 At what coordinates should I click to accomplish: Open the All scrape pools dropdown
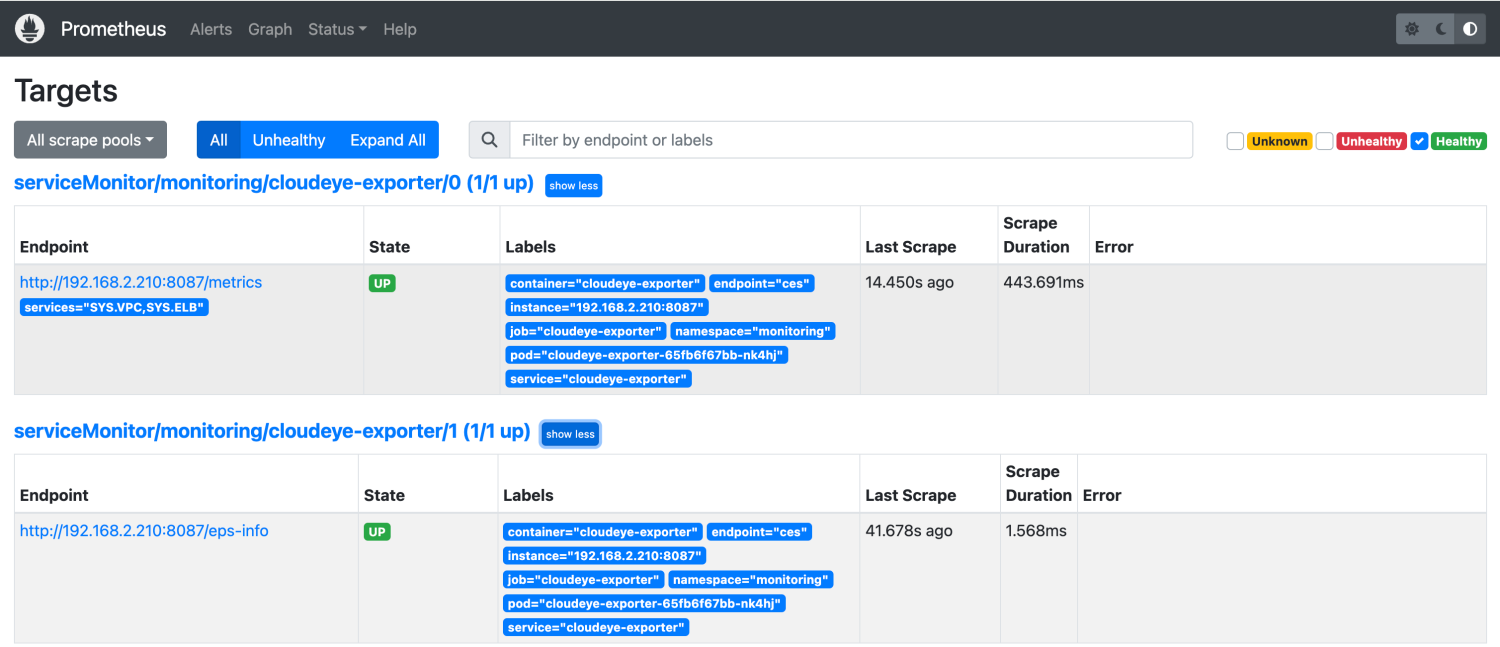coord(90,140)
